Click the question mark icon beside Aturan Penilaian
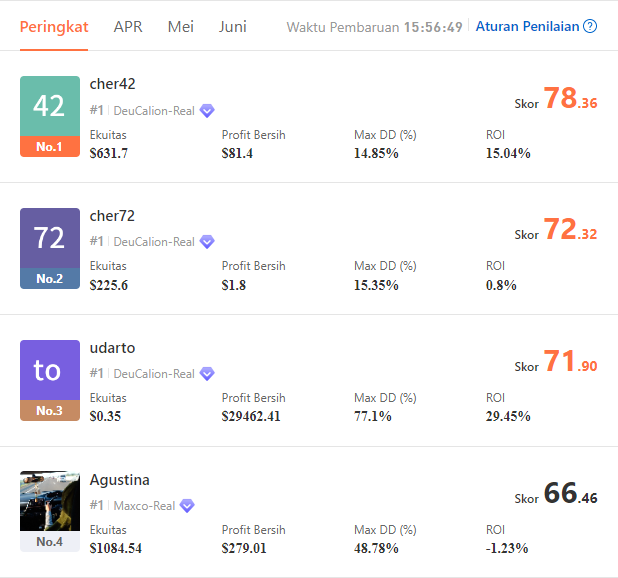This screenshot has width=618, height=578. [x=590, y=26]
